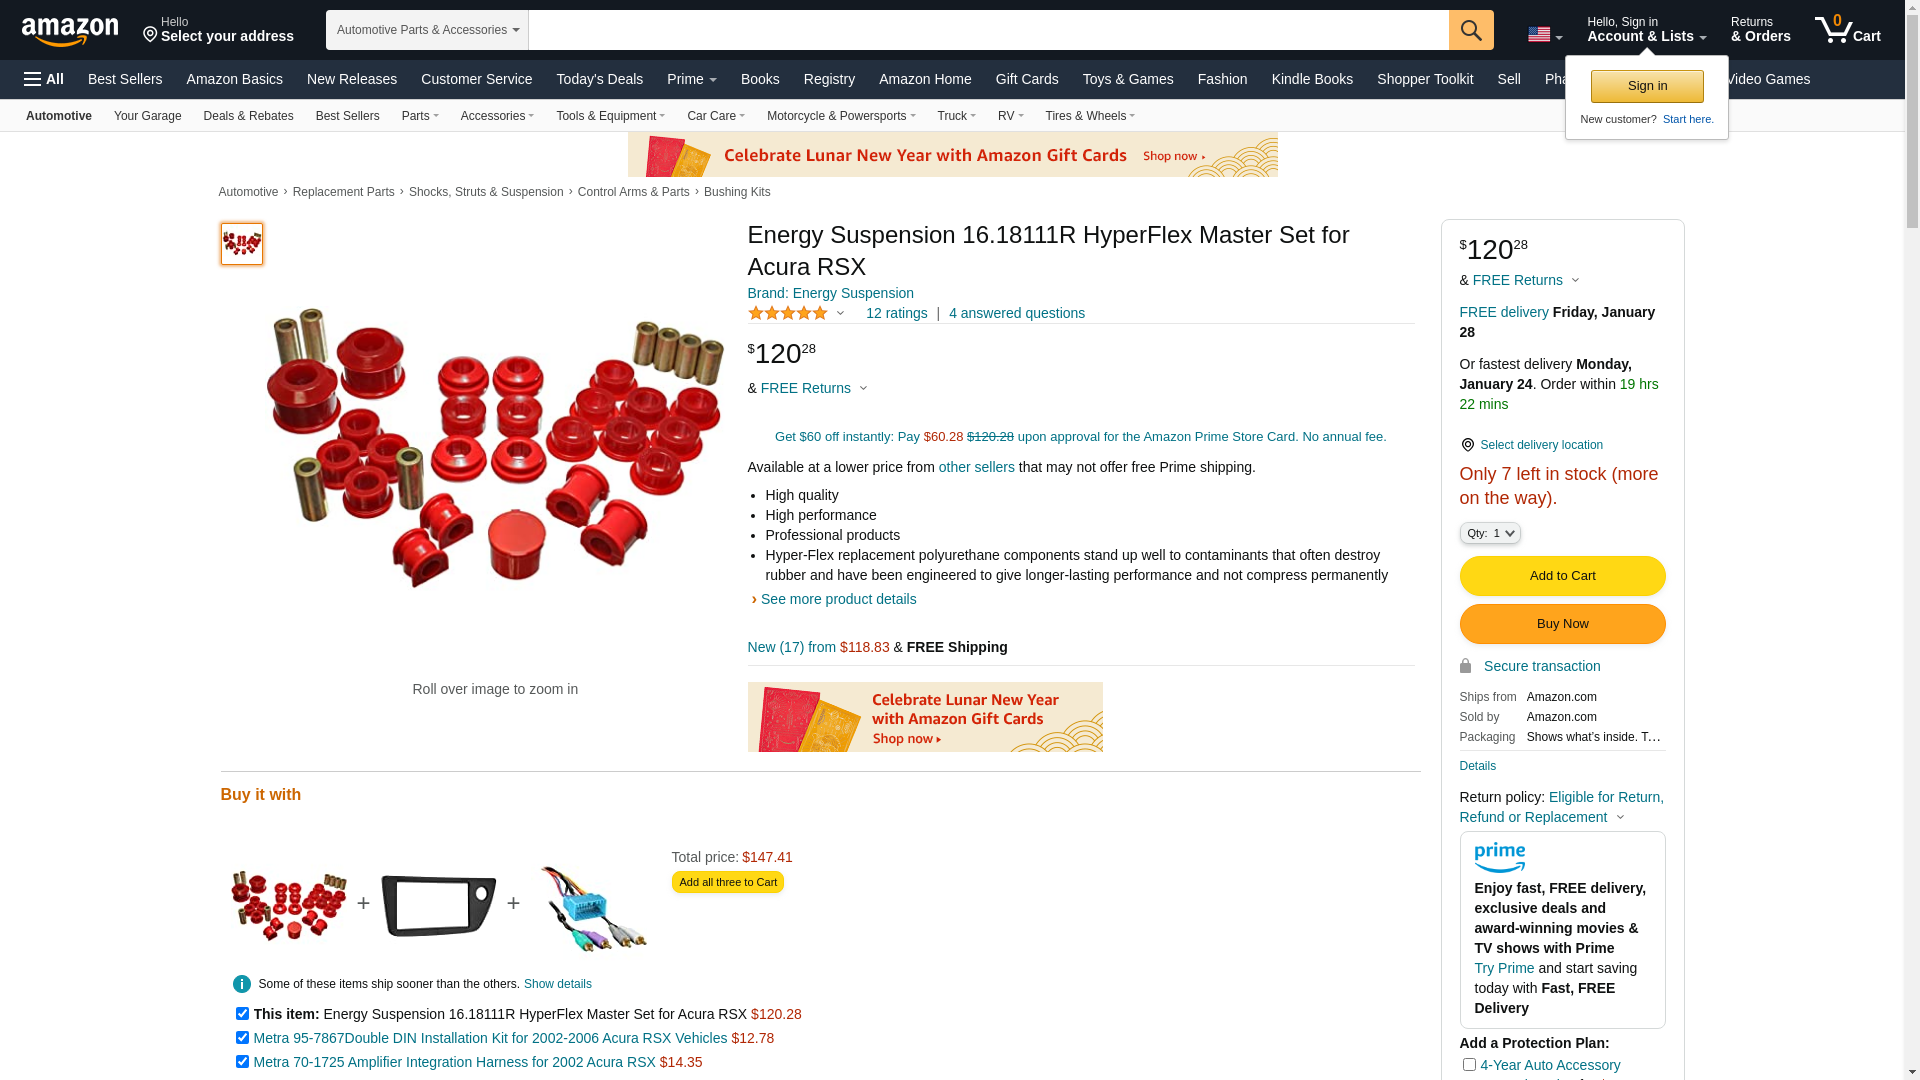
Task: Uncheck the Metra 95-7867 installation kit checkbox
Action: (242, 1038)
